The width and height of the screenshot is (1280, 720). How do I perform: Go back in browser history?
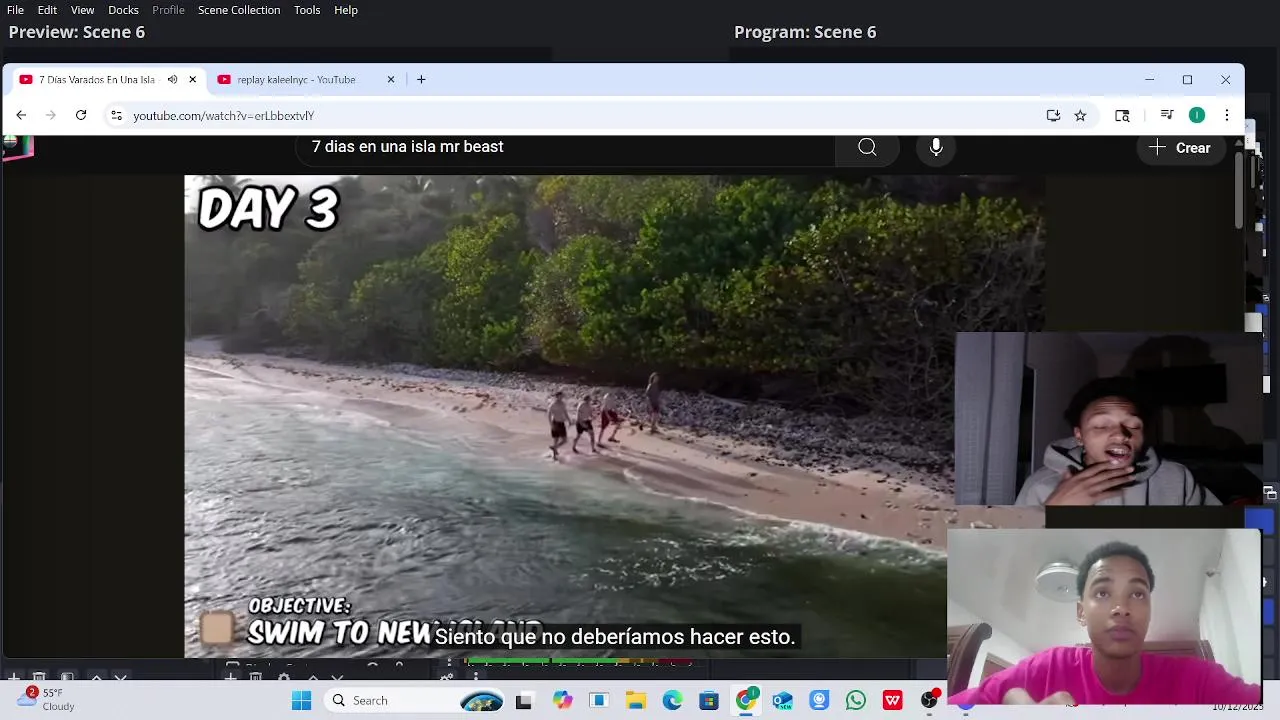pyautogui.click(x=21, y=115)
